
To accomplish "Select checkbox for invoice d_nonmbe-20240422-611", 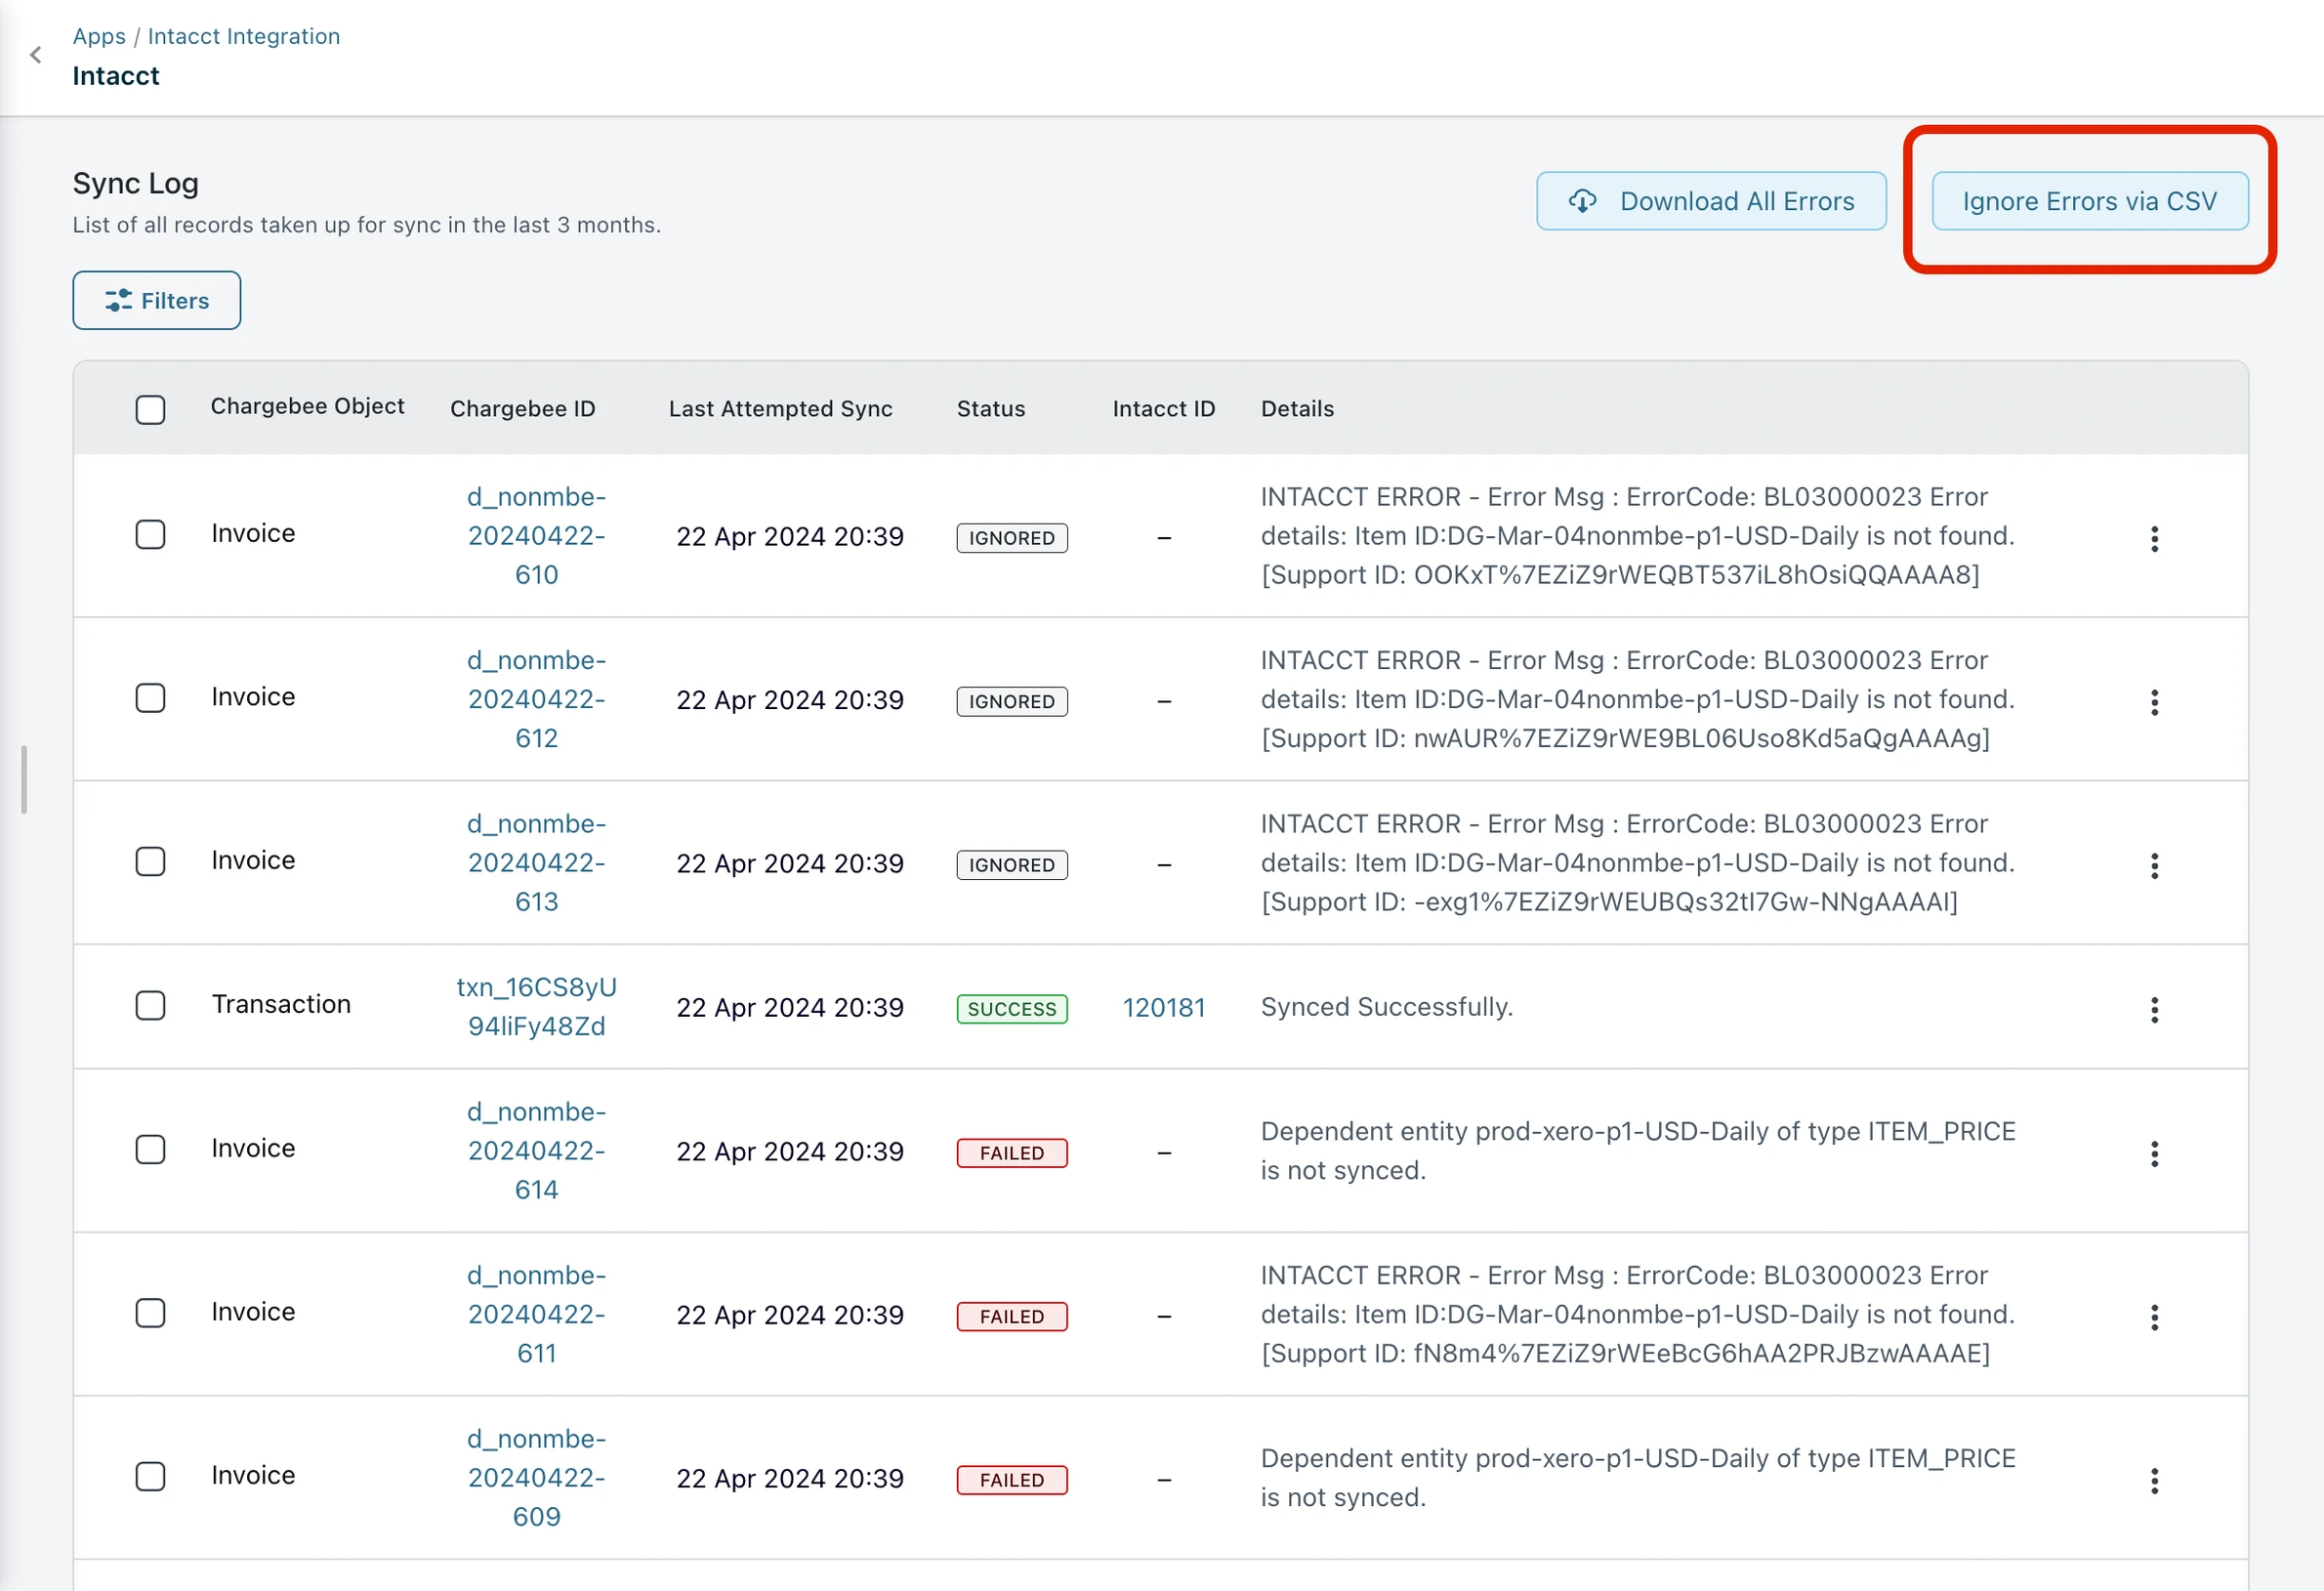I will [x=150, y=1312].
